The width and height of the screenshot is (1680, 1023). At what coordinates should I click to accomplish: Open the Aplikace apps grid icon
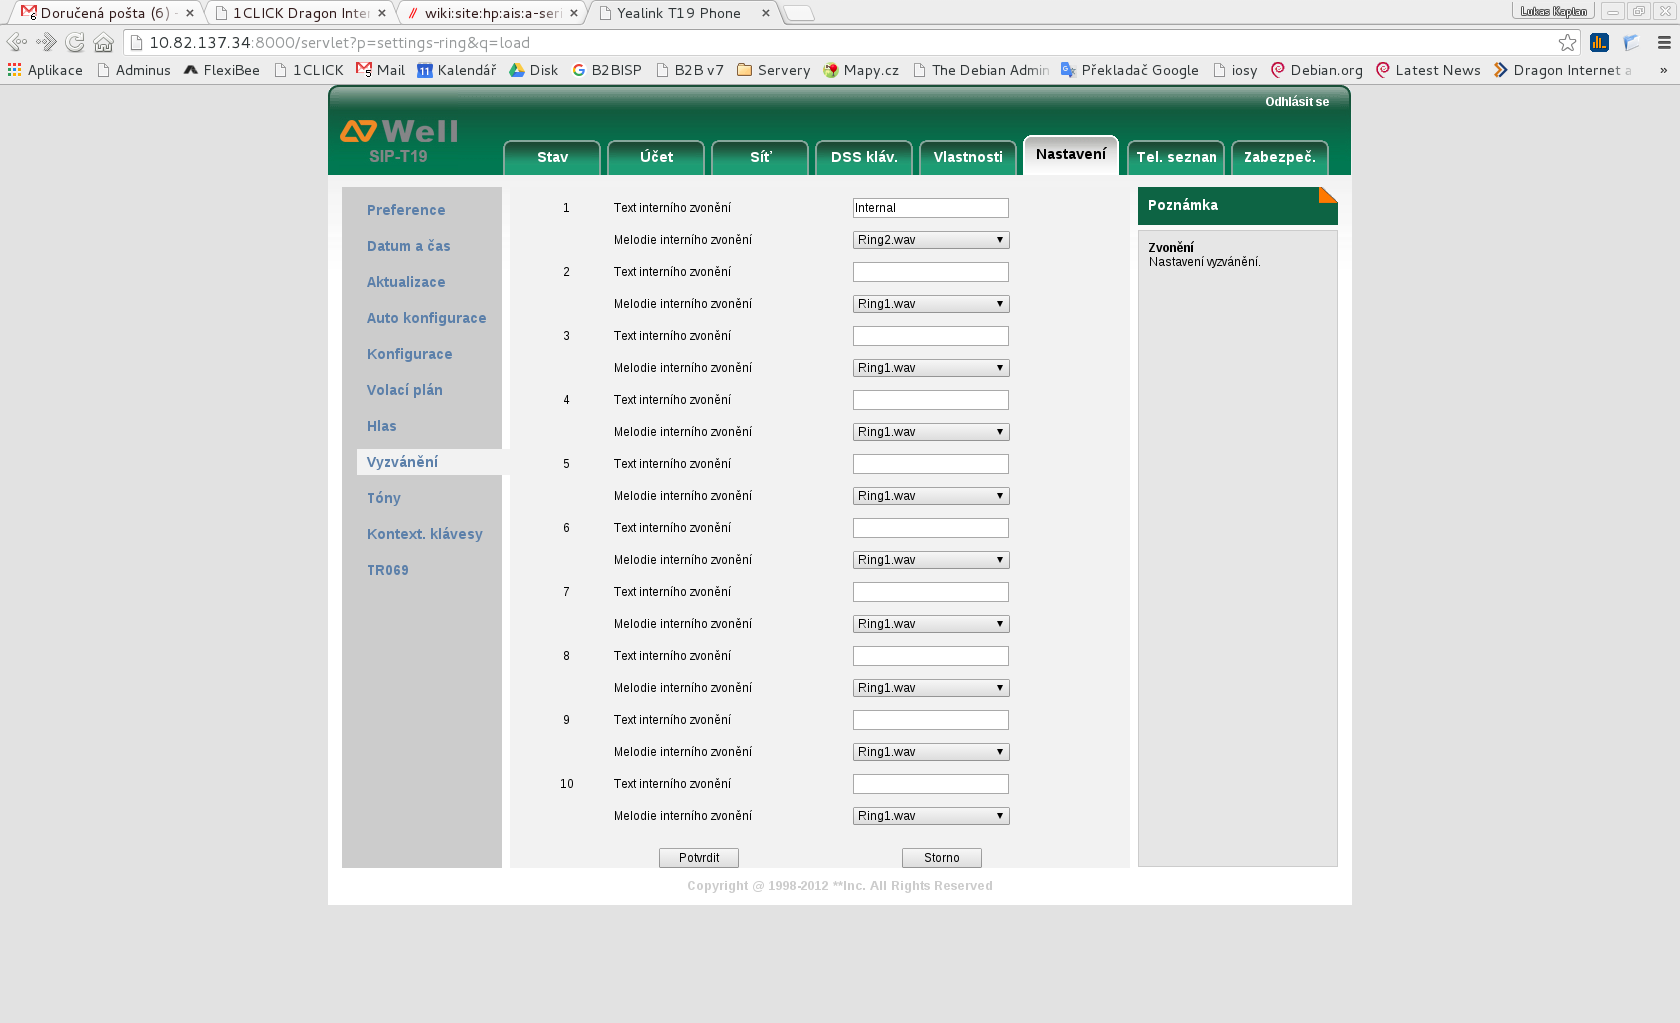(x=15, y=70)
